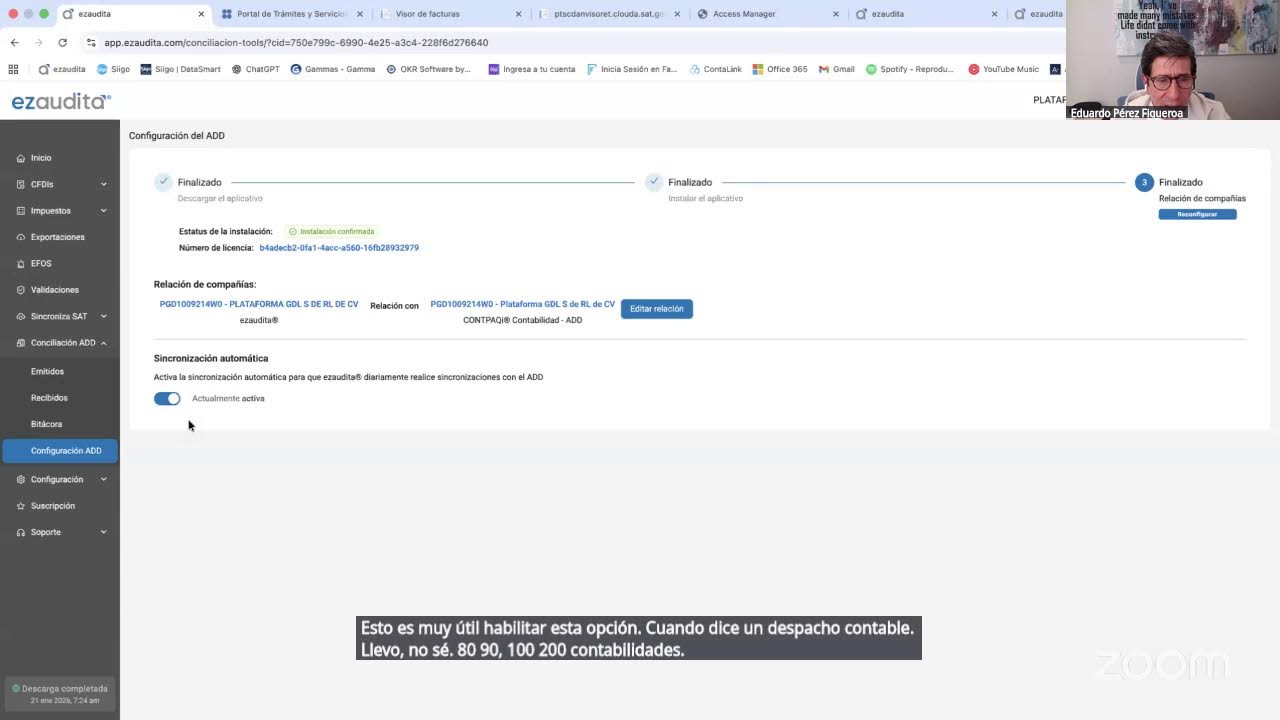This screenshot has width=1280, height=720.
Task: Expand the Sincroniza SAT chevron
Action: [x=104, y=316]
